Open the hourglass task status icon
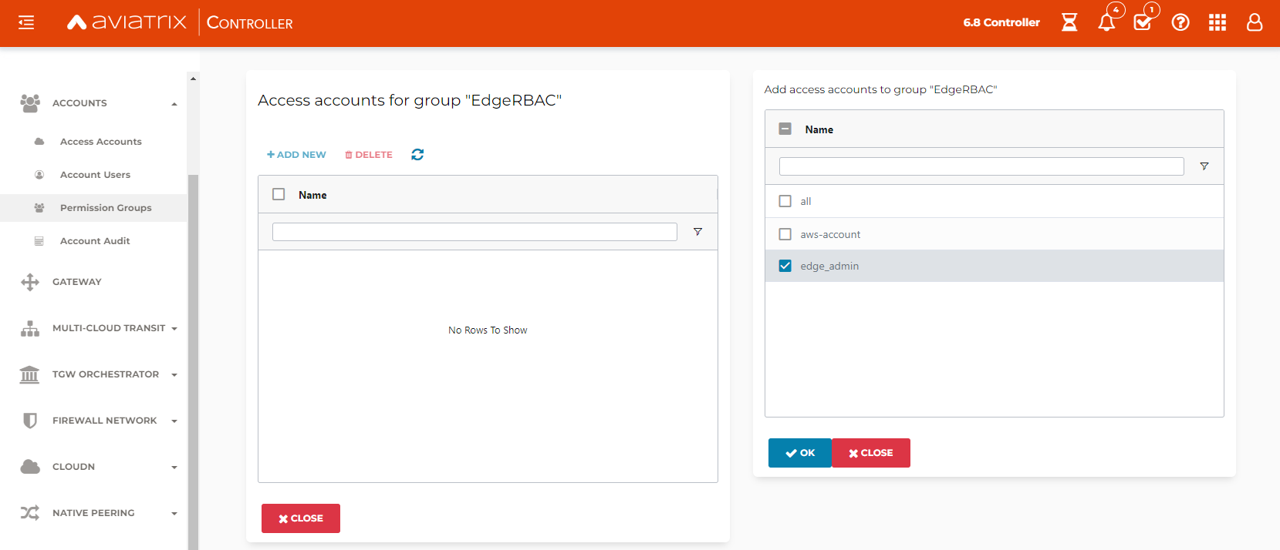This screenshot has height=550, width=1280. pyautogui.click(x=1069, y=22)
